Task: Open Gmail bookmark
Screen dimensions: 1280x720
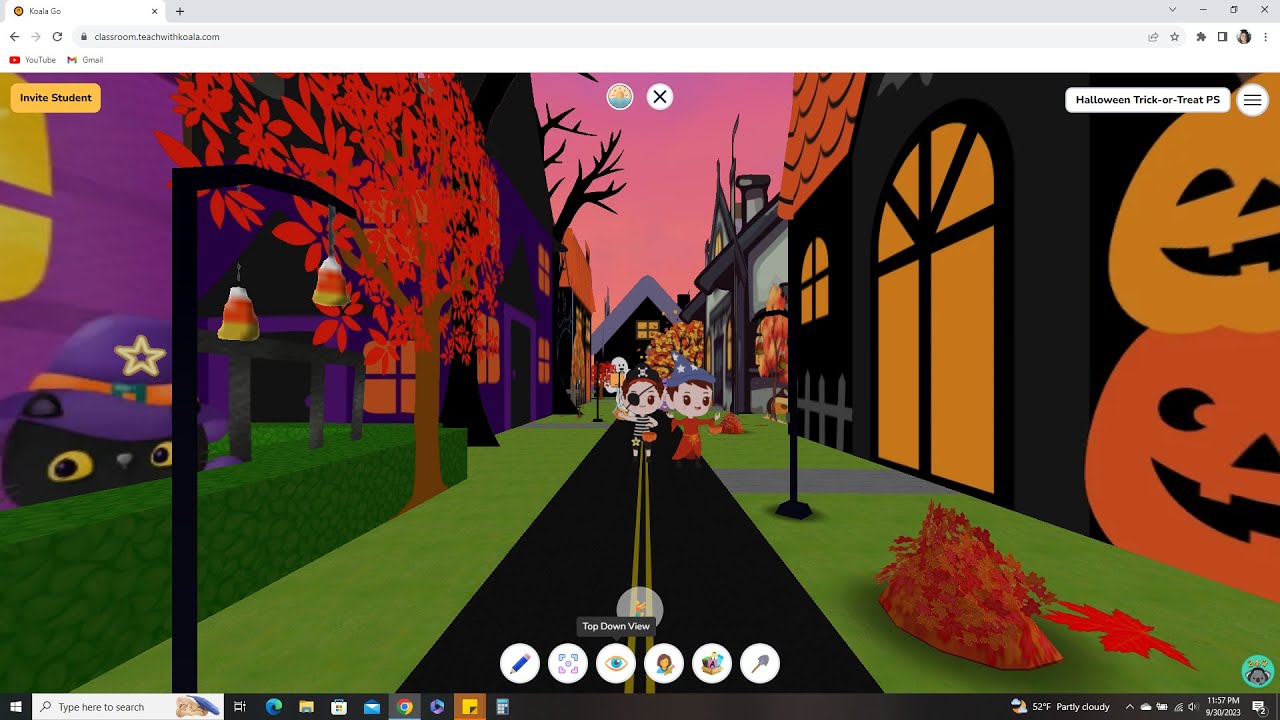Action: [x=85, y=60]
